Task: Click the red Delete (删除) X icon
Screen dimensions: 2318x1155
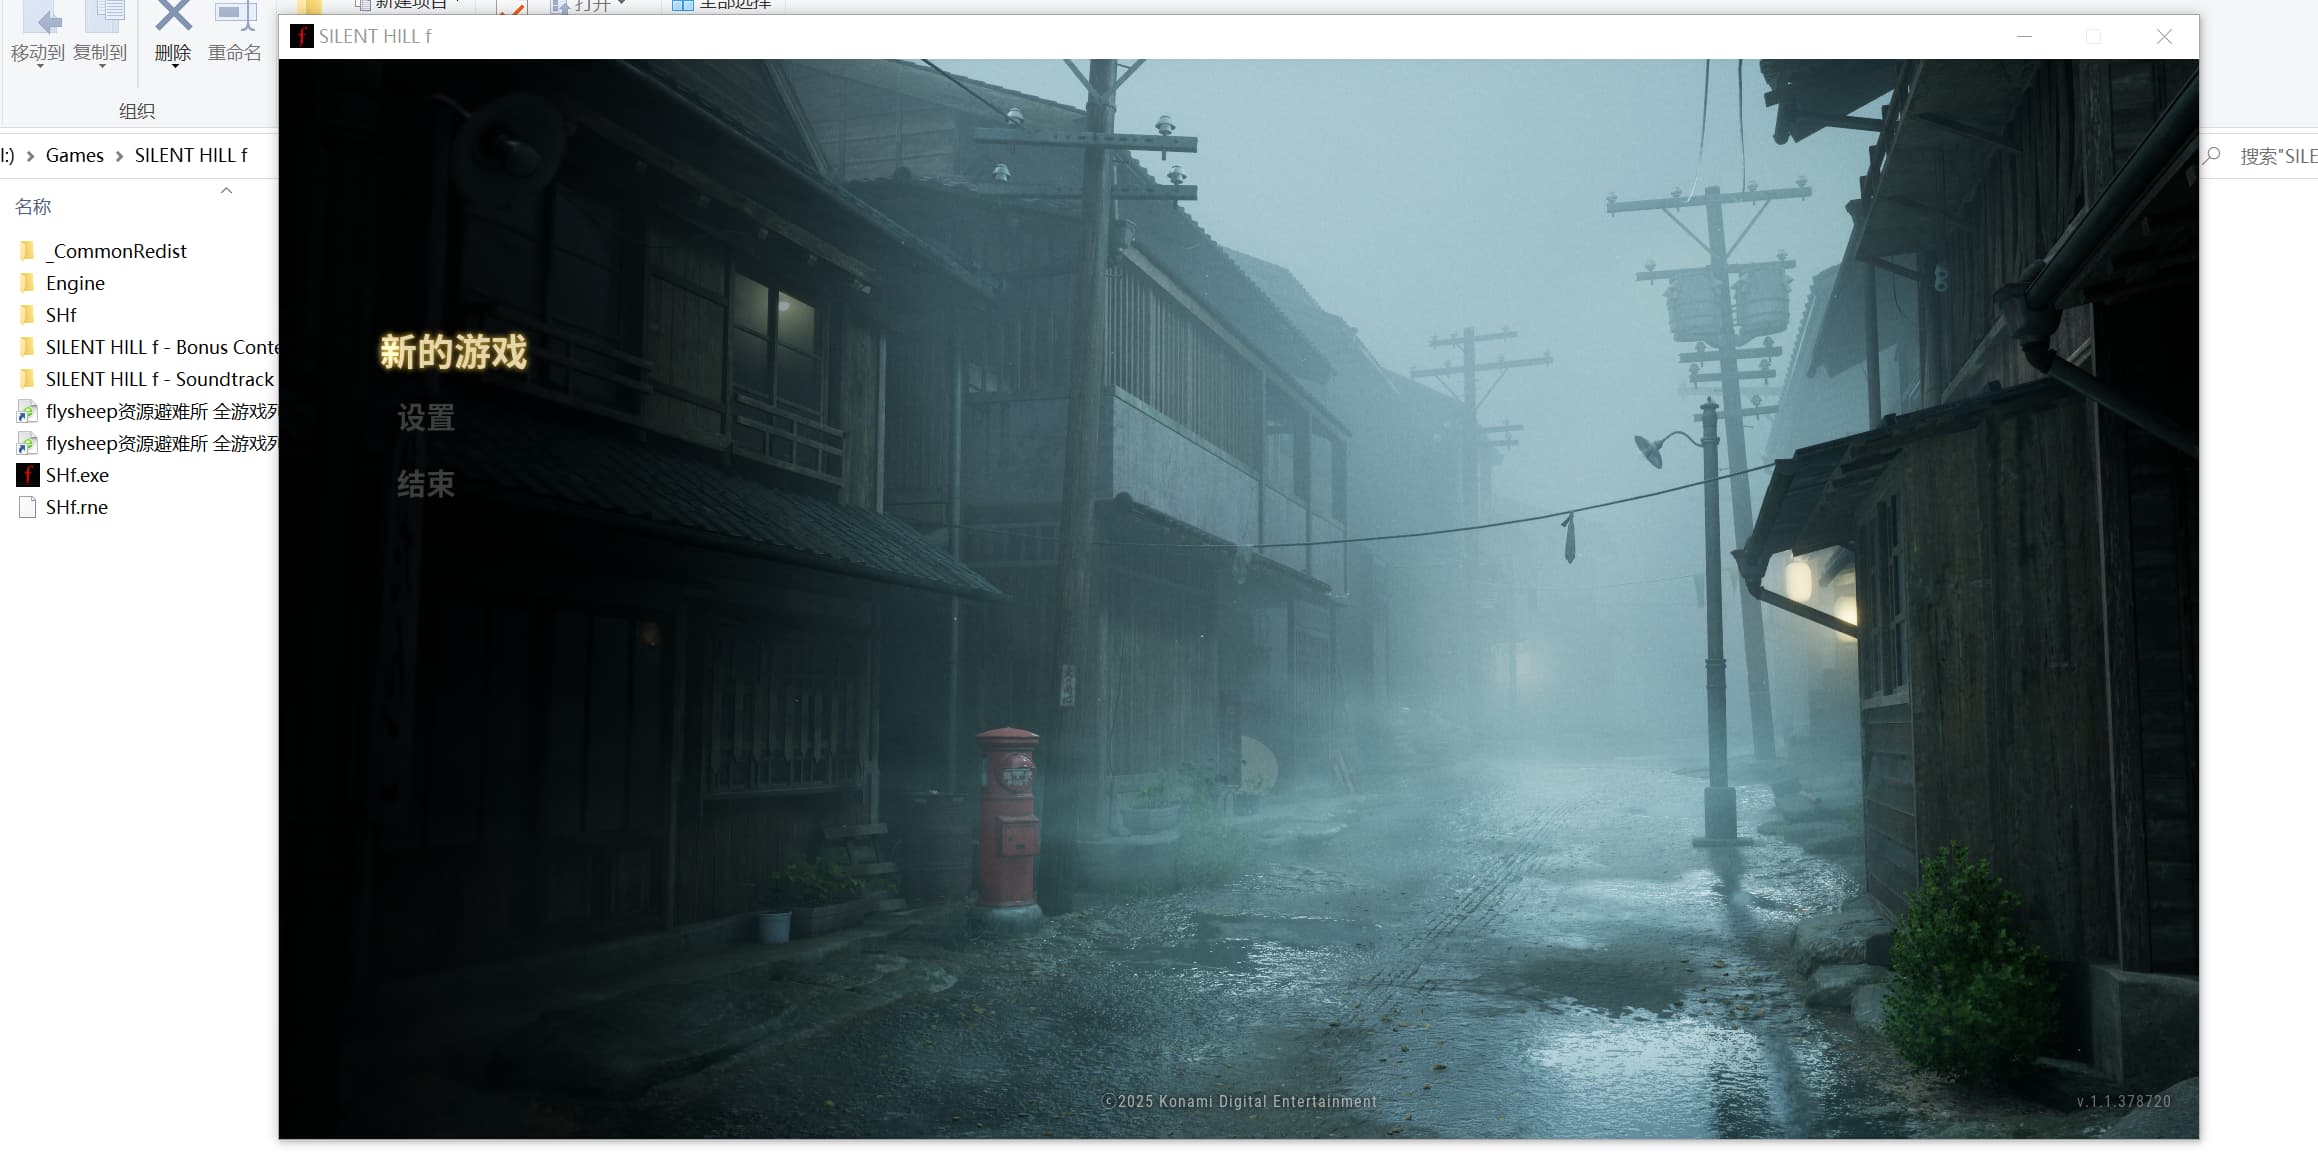Action: [173, 17]
